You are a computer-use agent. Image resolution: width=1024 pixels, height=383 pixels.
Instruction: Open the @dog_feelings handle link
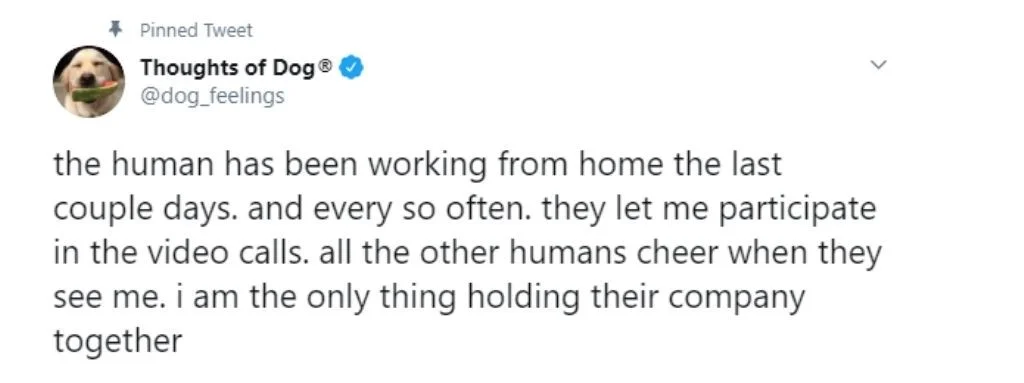click(x=212, y=96)
